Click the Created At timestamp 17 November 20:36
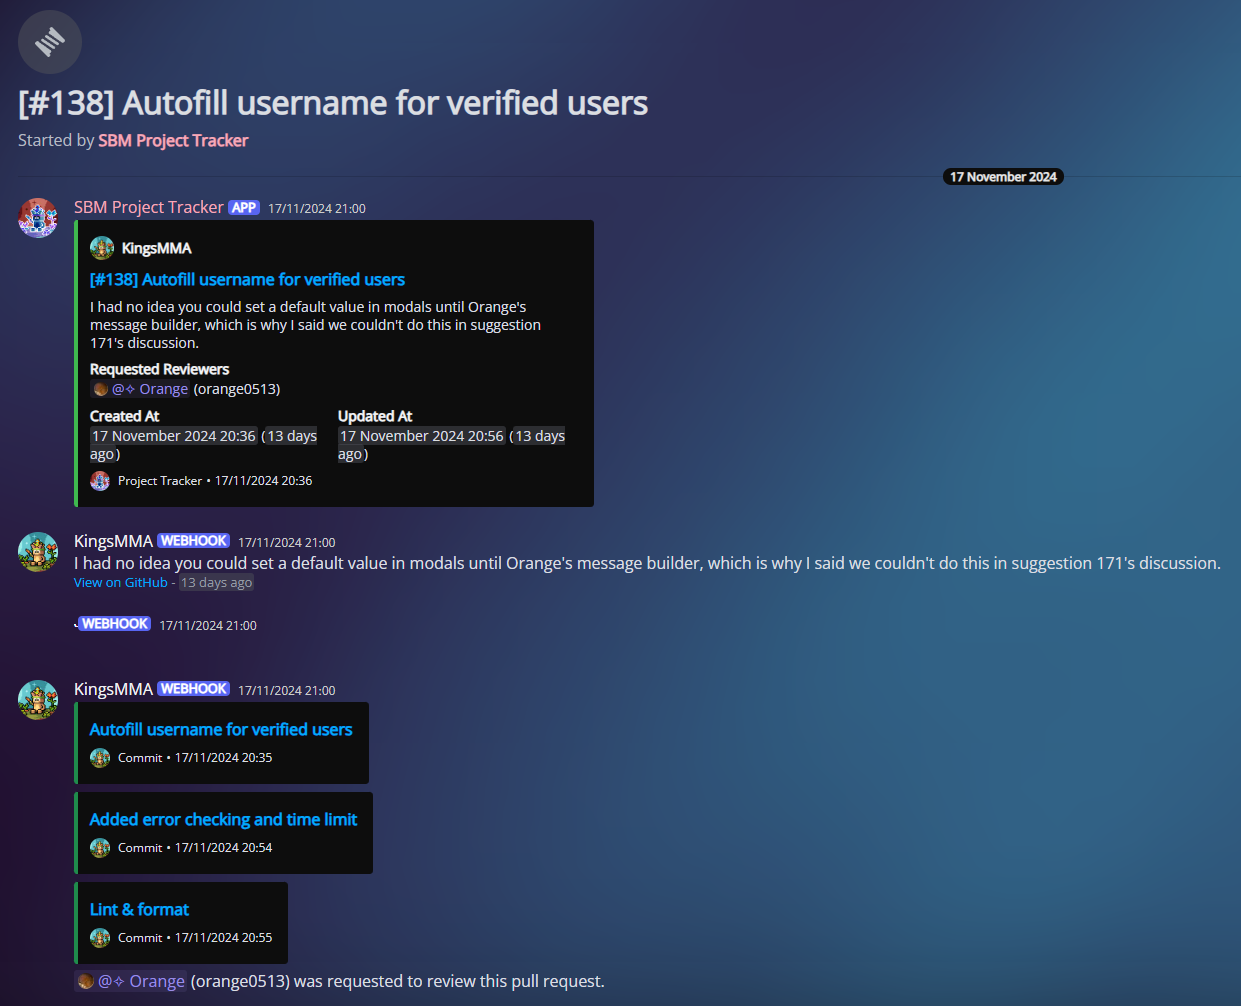The image size is (1241, 1006). pyautogui.click(x=173, y=436)
